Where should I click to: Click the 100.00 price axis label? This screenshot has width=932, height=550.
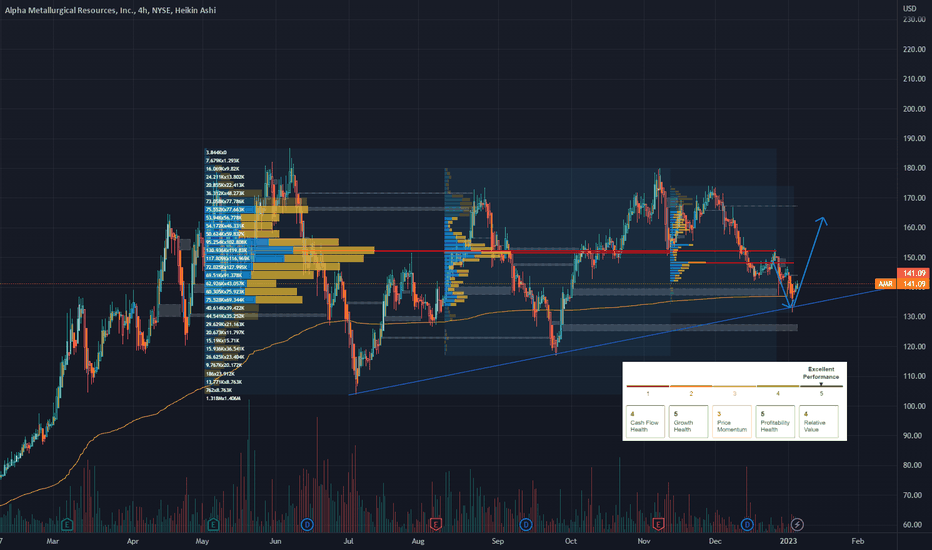(x=914, y=406)
